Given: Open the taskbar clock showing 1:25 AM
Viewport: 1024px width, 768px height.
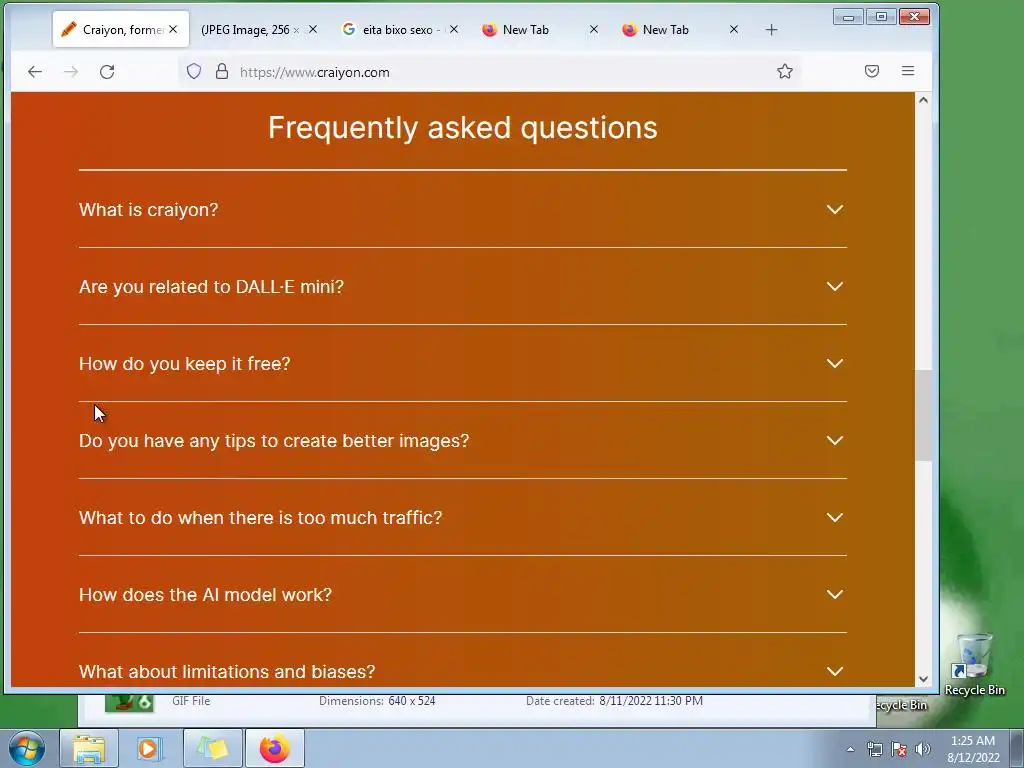Looking at the screenshot, I should tap(973, 749).
